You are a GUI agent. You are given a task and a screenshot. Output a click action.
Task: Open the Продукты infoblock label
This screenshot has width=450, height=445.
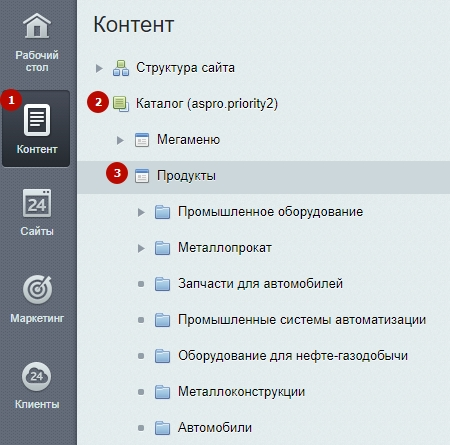click(186, 176)
